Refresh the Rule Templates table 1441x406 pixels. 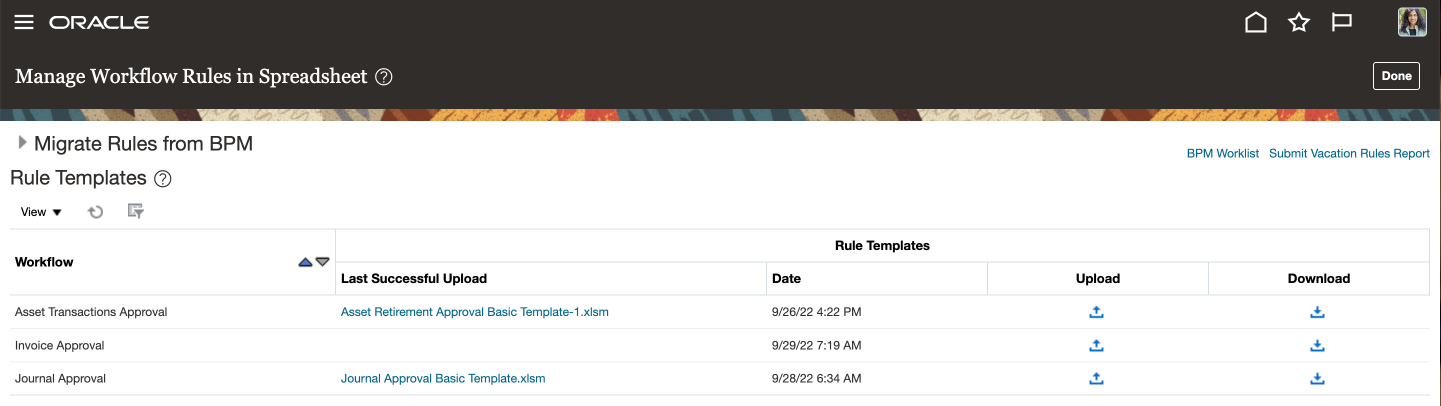tap(96, 212)
